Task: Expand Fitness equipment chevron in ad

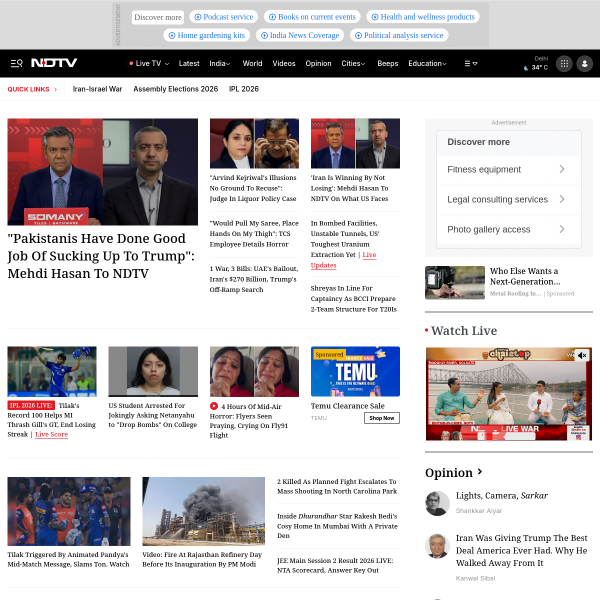Action: [x=562, y=169]
